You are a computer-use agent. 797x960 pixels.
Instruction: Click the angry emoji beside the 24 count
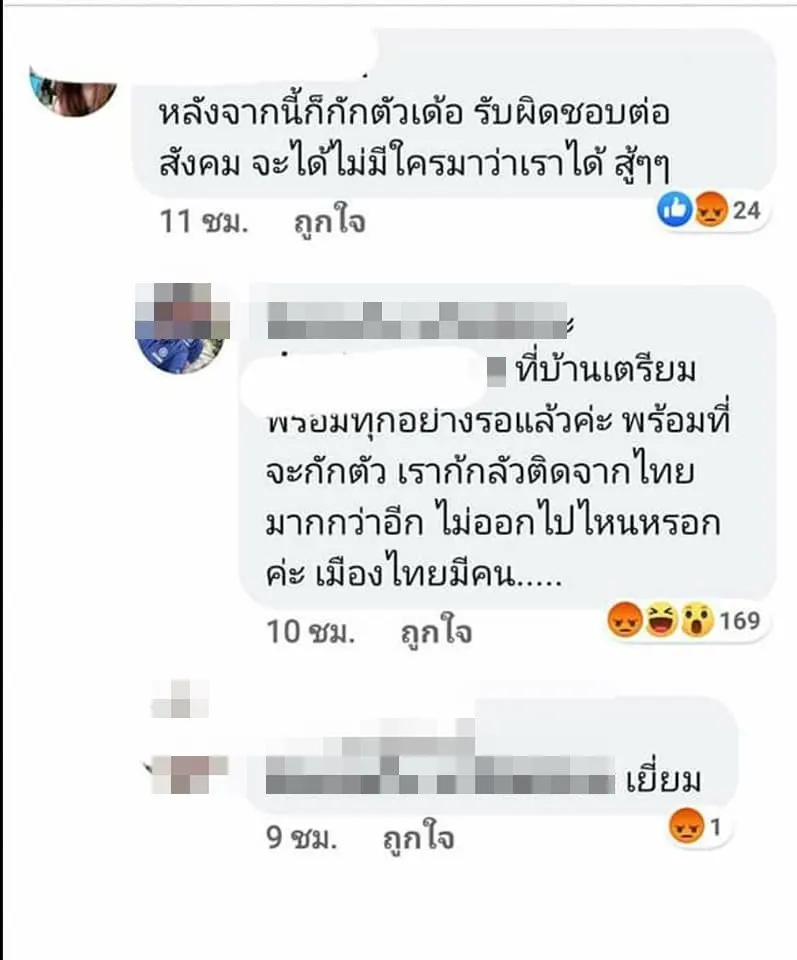click(x=709, y=210)
